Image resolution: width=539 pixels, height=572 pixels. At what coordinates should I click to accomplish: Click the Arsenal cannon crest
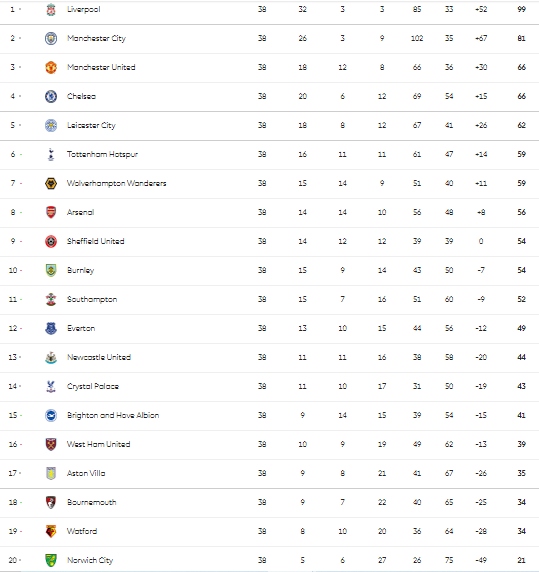click(x=51, y=212)
